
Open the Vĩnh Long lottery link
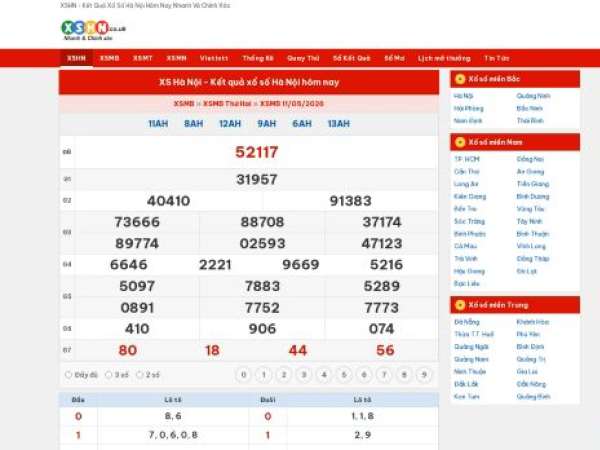(531, 246)
